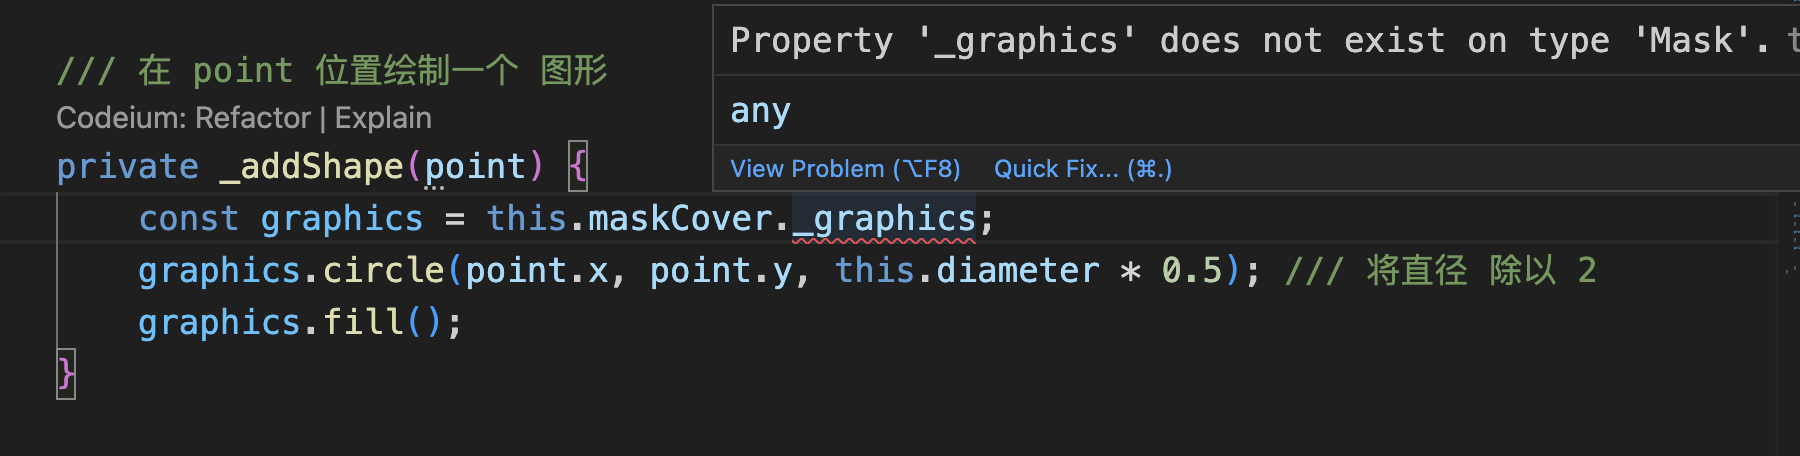Click the opening curly brace of _addShape

point(578,166)
